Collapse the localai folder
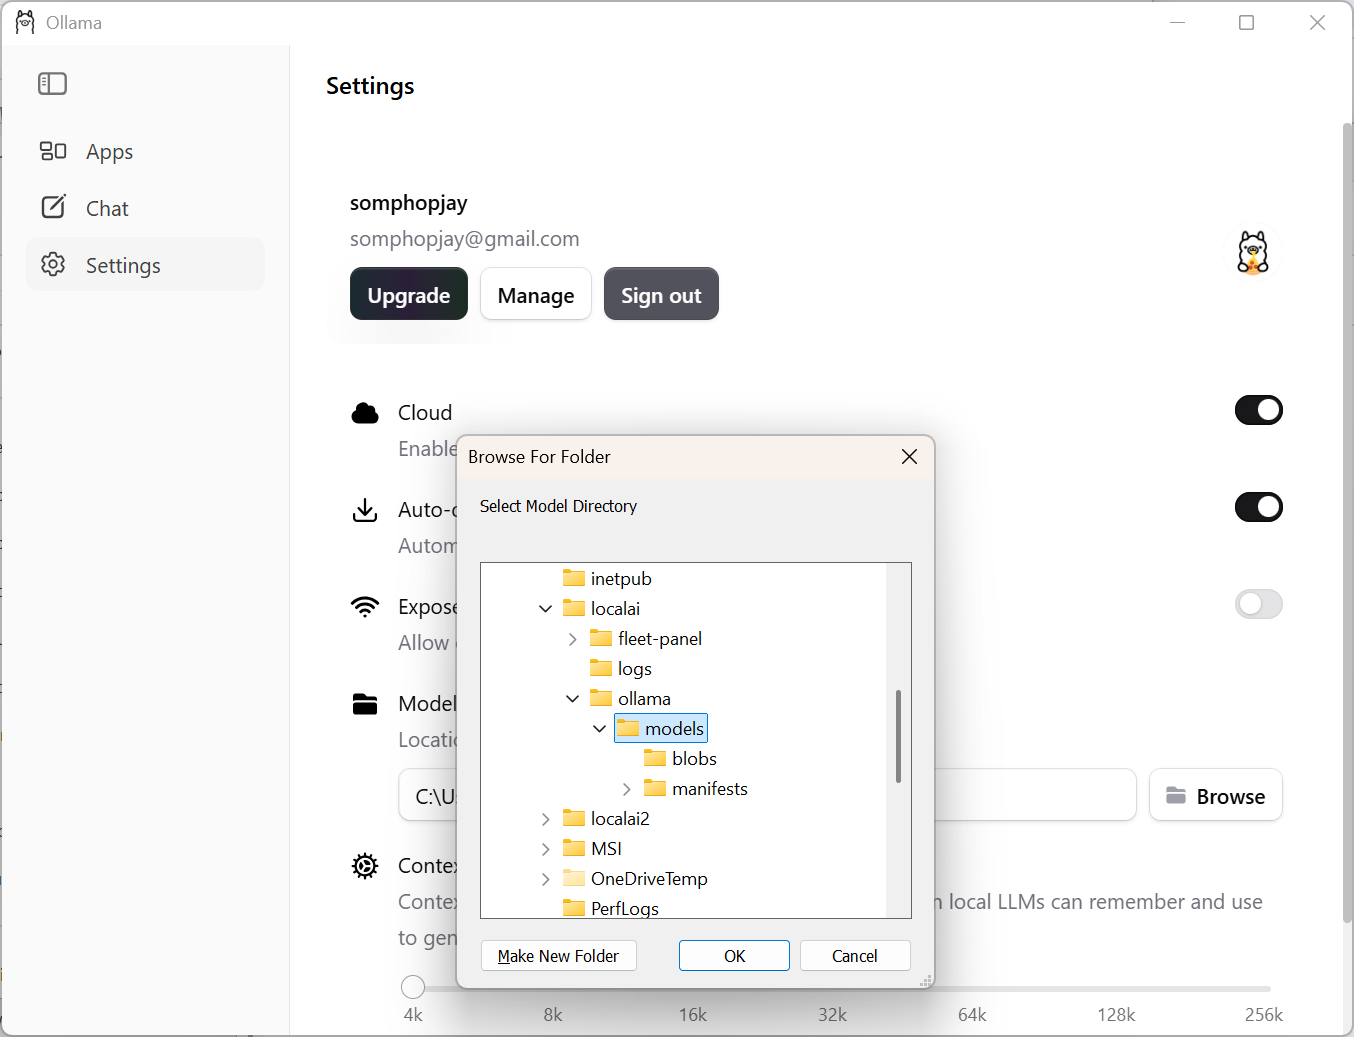Image resolution: width=1354 pixels, height=1037 pixels. click(x=545, y=608)
